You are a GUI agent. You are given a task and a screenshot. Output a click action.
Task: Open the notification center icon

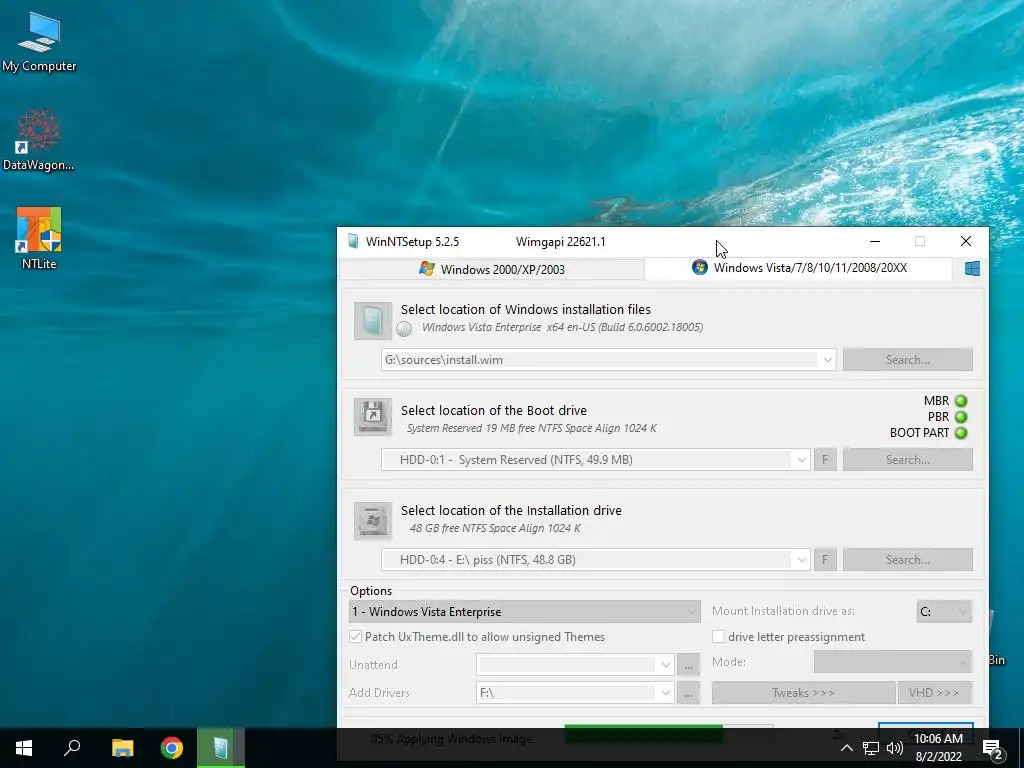993,748
